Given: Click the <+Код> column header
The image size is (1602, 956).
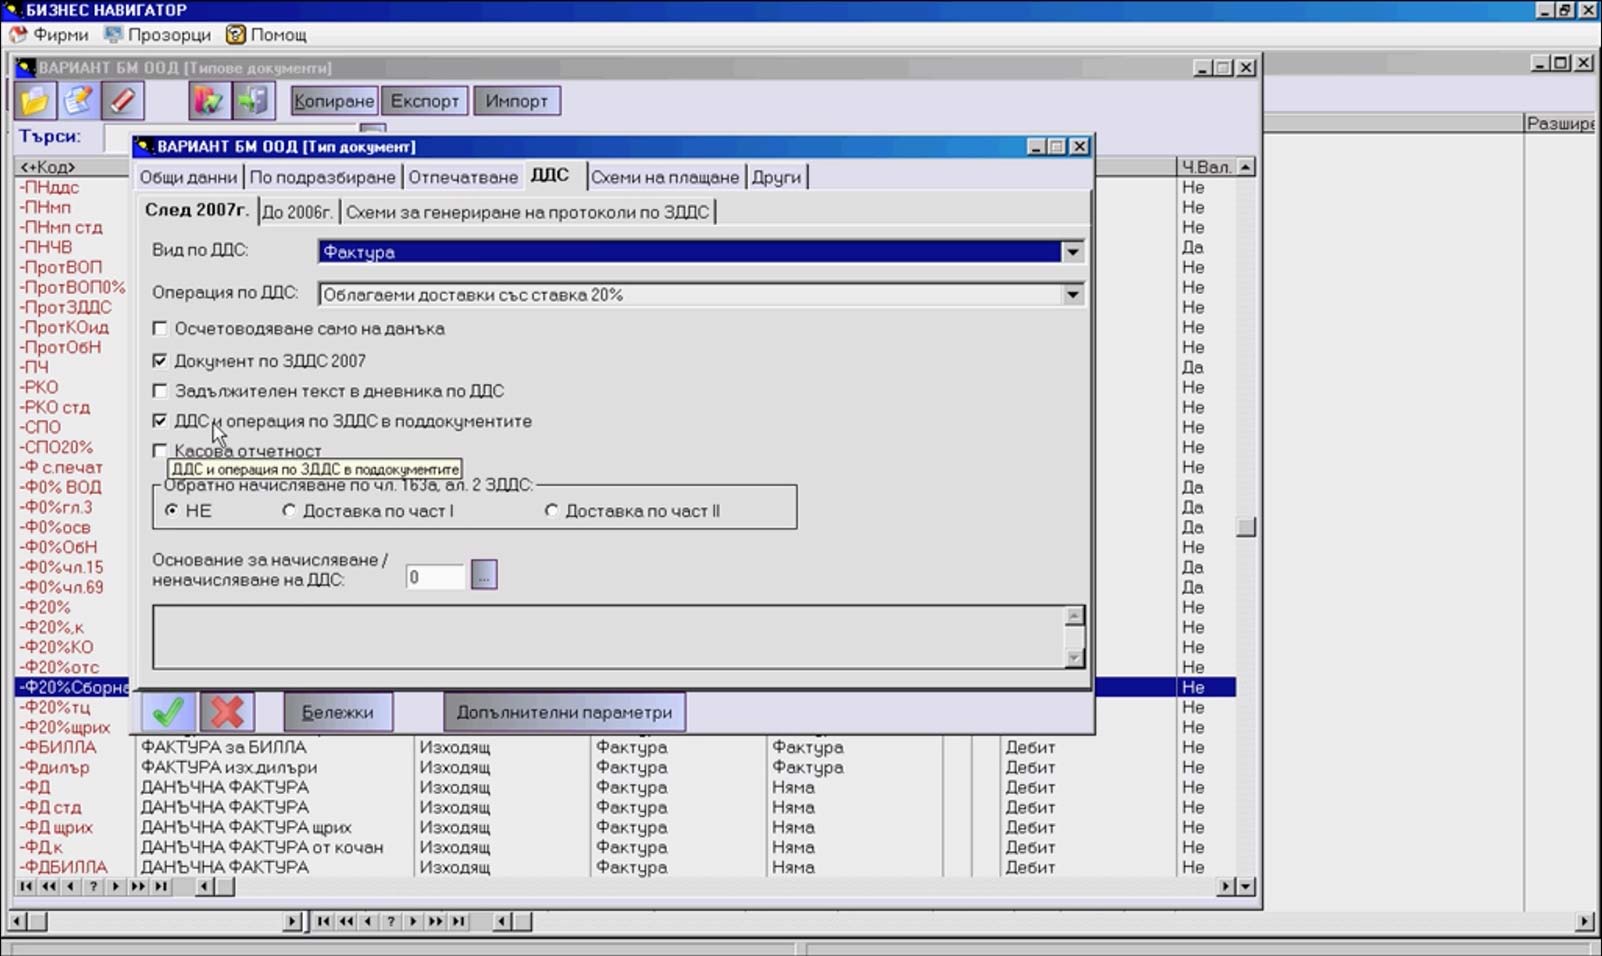Looking at the screenshot, I should click(x=72, y=167).
